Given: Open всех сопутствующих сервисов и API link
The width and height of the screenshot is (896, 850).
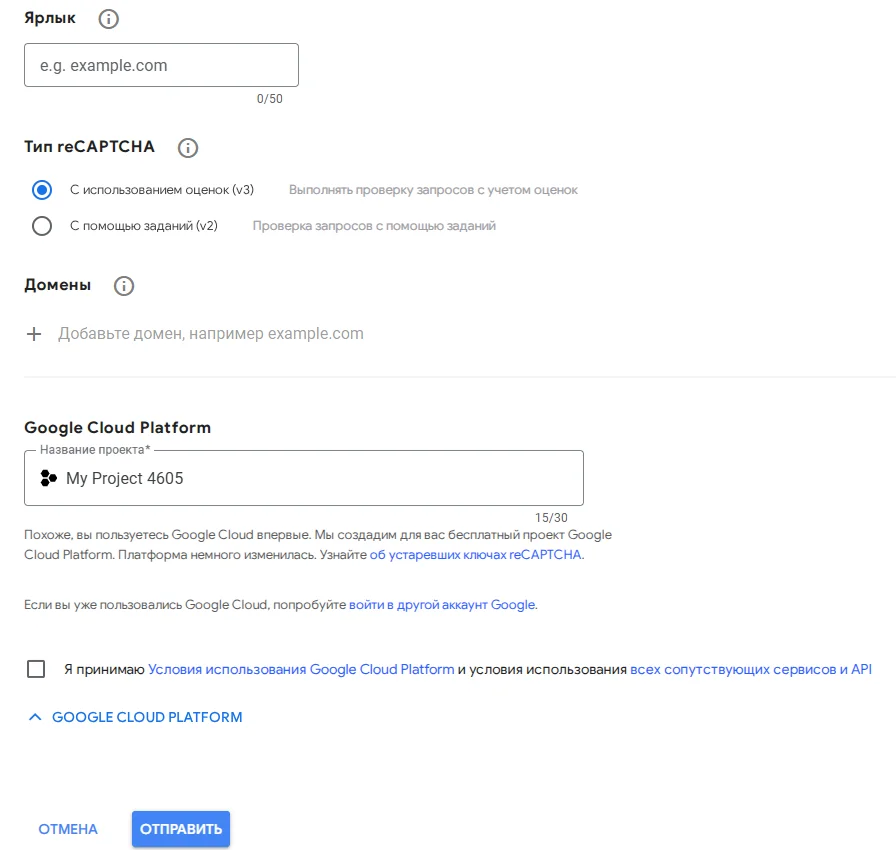Looking at the screenshot, I should (751, 669).
